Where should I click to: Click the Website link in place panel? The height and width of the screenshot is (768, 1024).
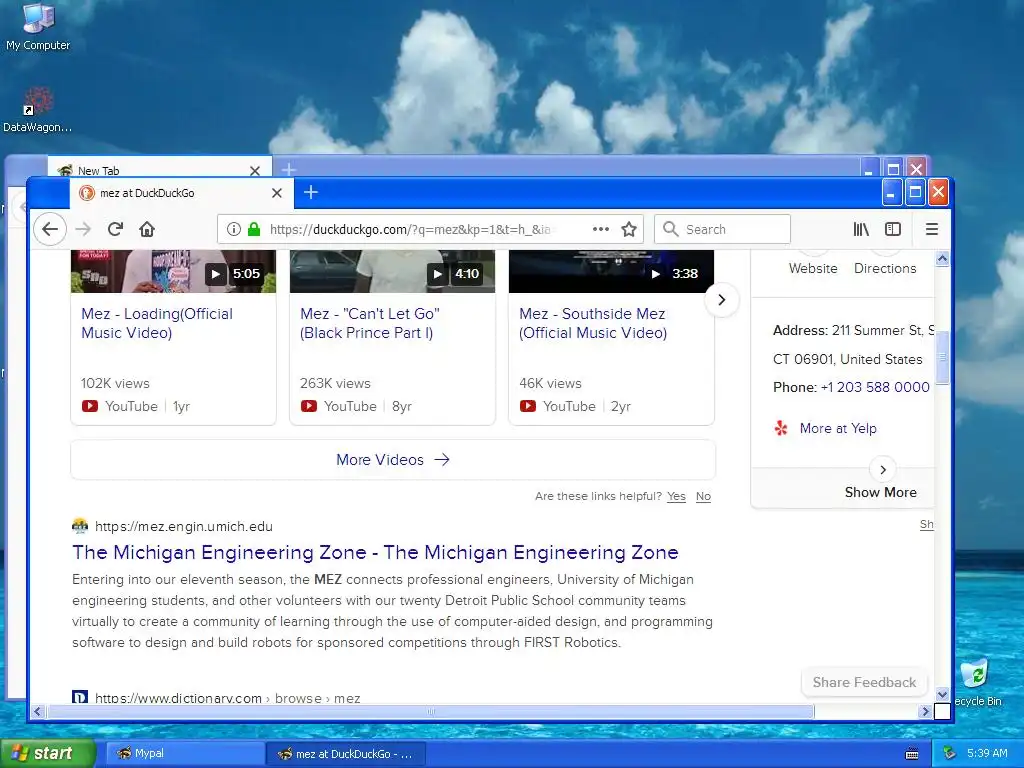coord(813,268)
